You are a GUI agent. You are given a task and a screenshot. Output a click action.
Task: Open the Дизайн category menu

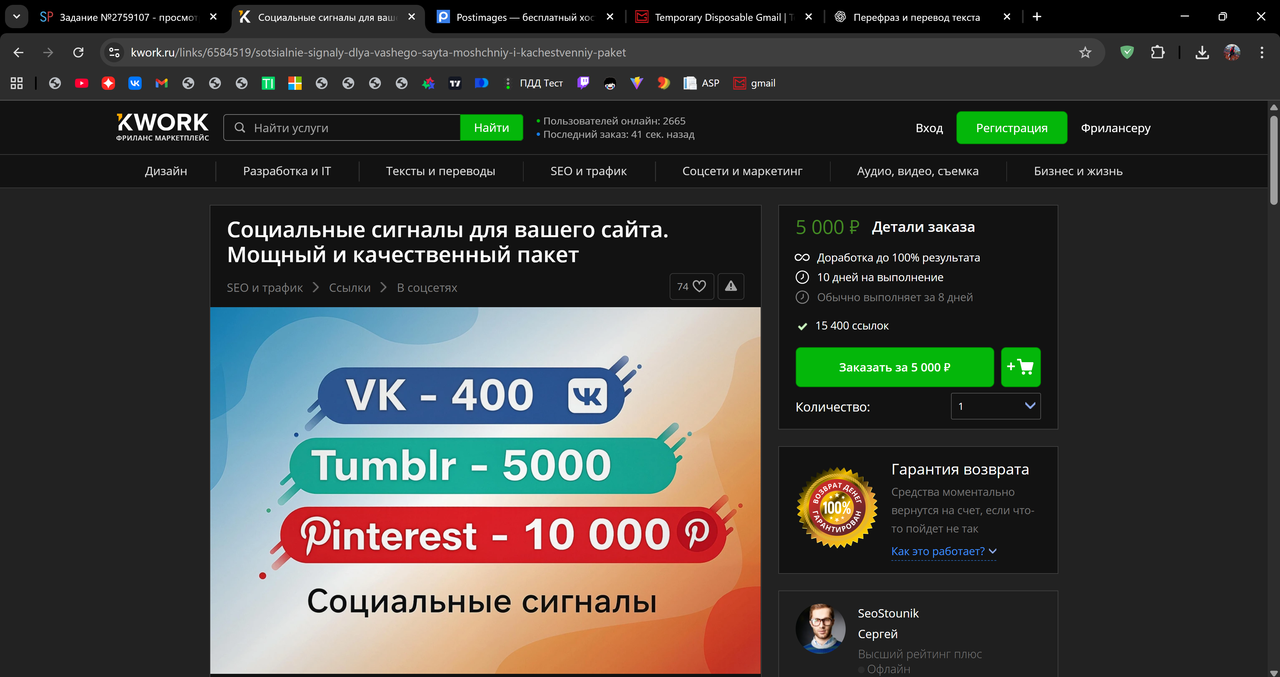(x=166, y=171)
